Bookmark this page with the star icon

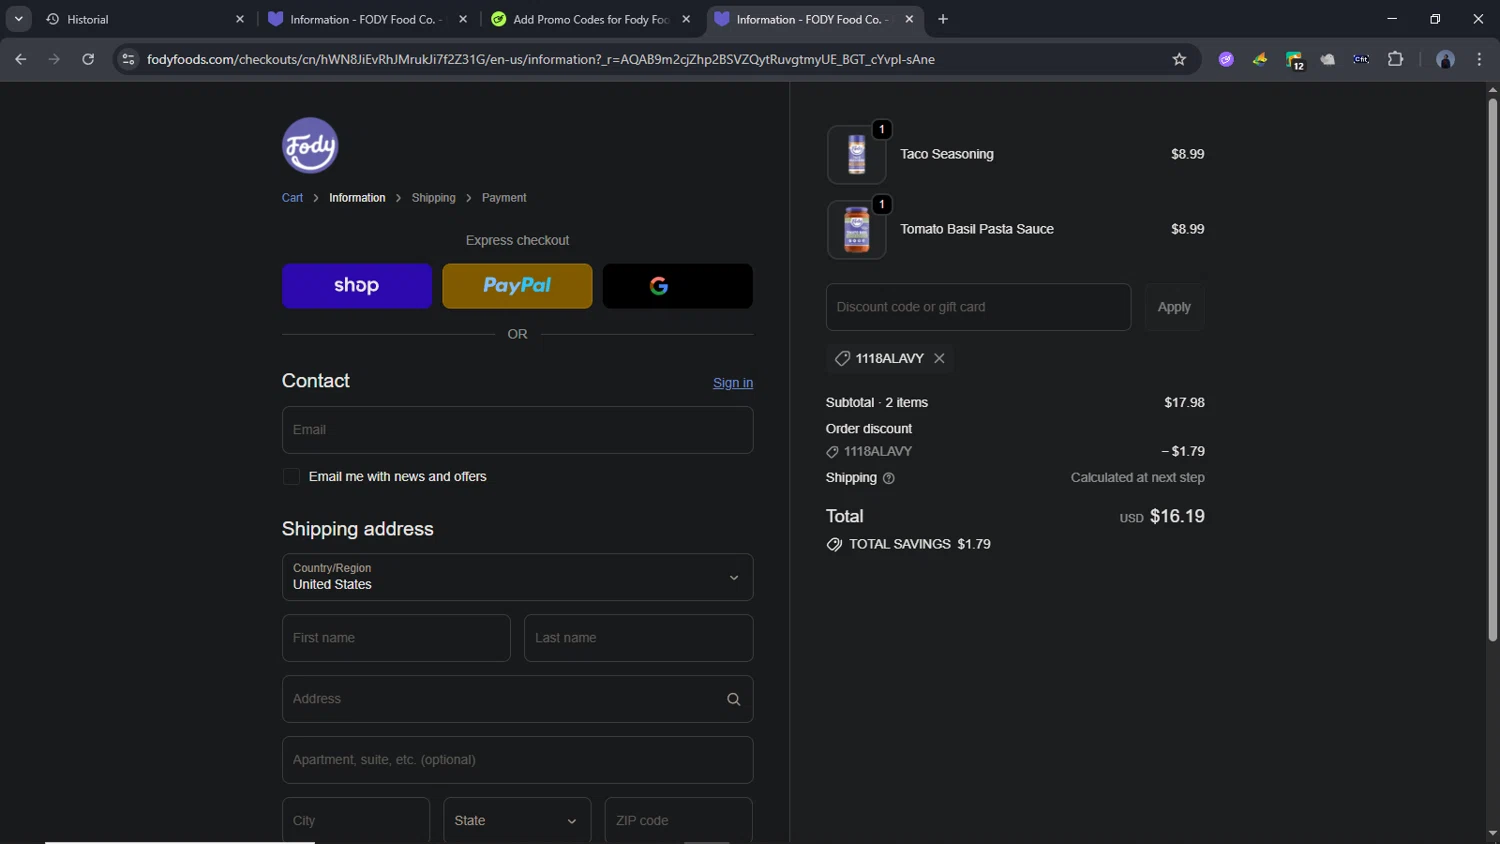point(1179,59)
